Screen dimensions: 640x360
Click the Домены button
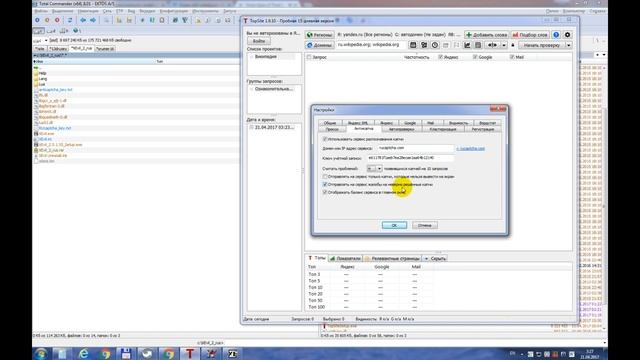click(x=320, y=45)
